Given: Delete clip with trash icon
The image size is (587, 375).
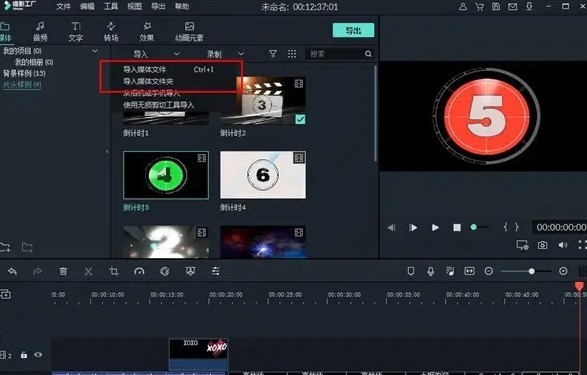Looking at the screenshot, I should (x=63, y=271).
